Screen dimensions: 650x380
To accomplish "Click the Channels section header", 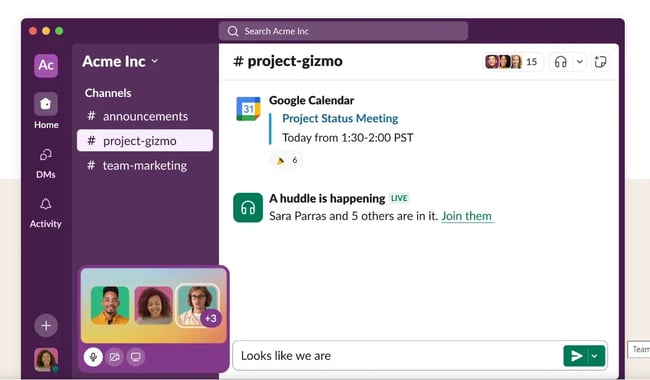I will click(x=108, y=93).
